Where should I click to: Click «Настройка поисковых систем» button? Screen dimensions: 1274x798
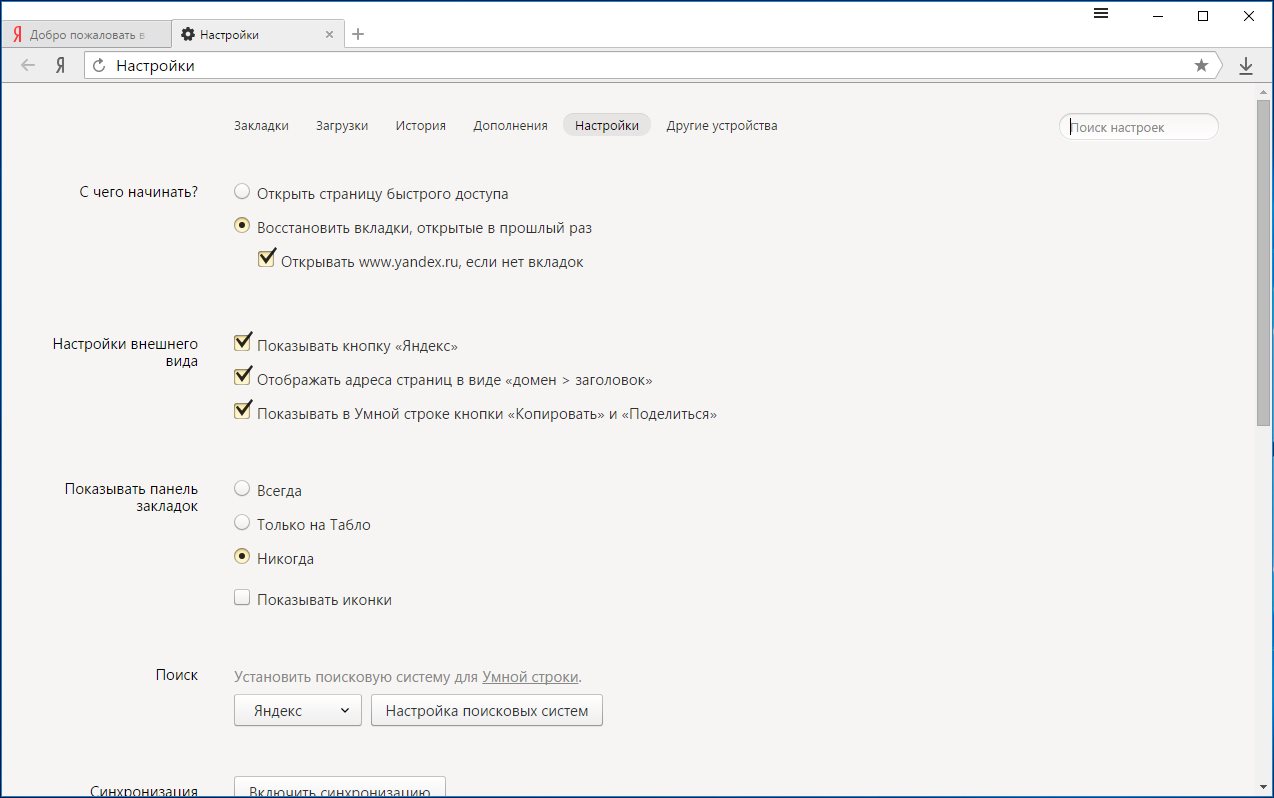[486, 711]
